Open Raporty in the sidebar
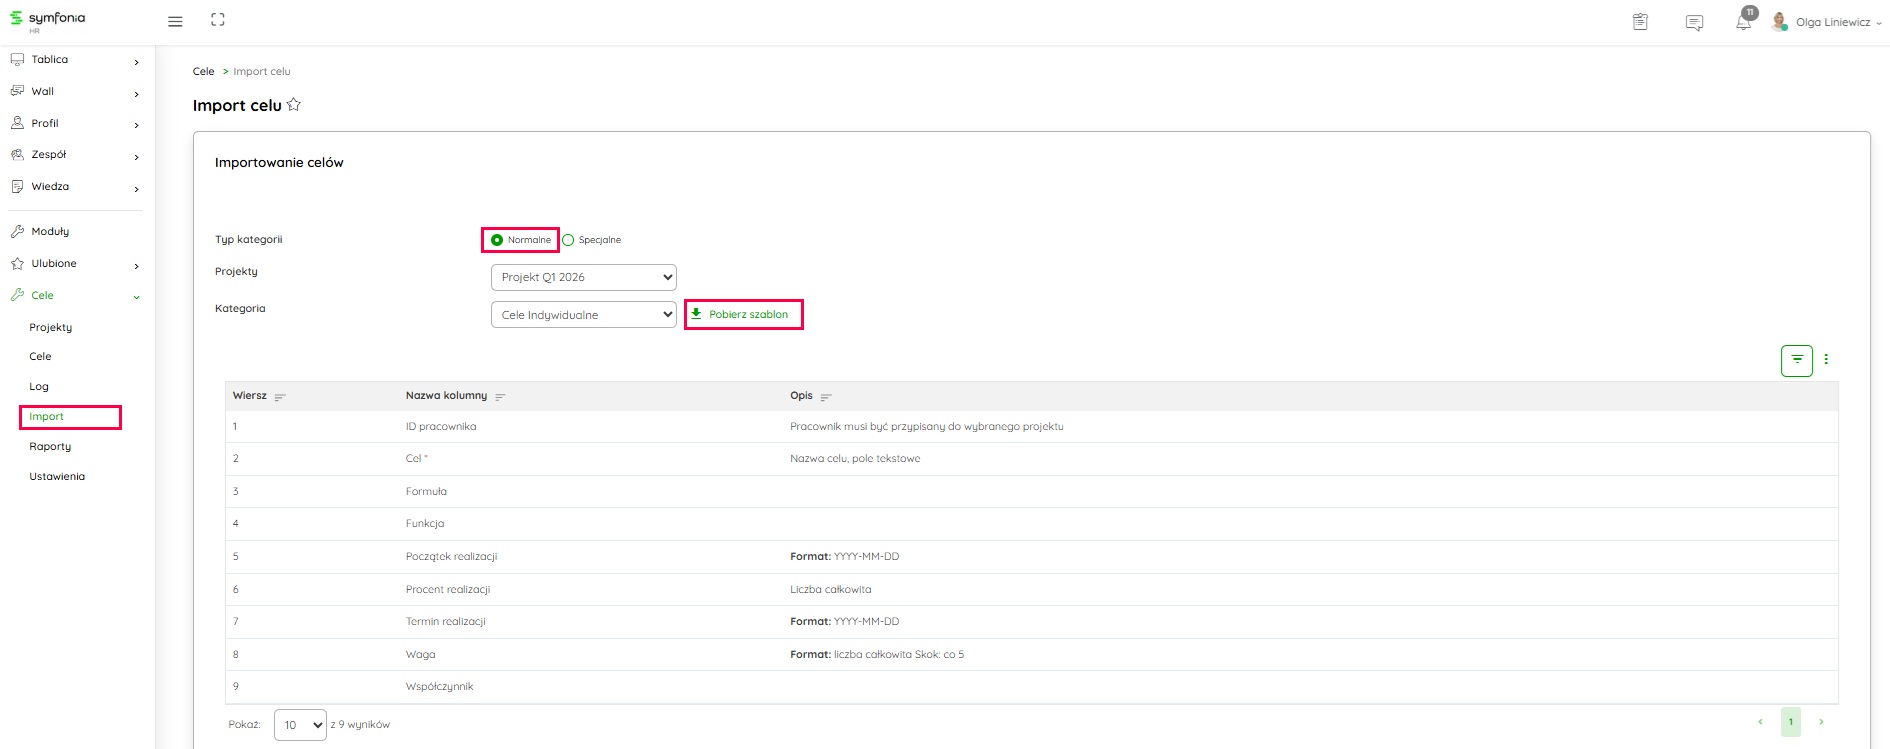 50,447
